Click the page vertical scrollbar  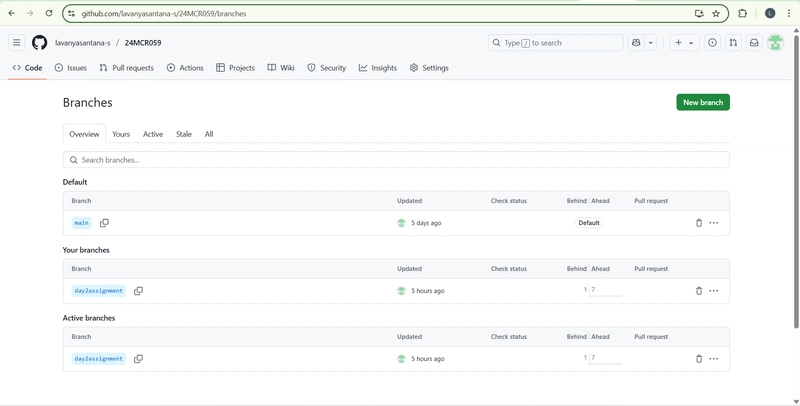pos(796,178)
